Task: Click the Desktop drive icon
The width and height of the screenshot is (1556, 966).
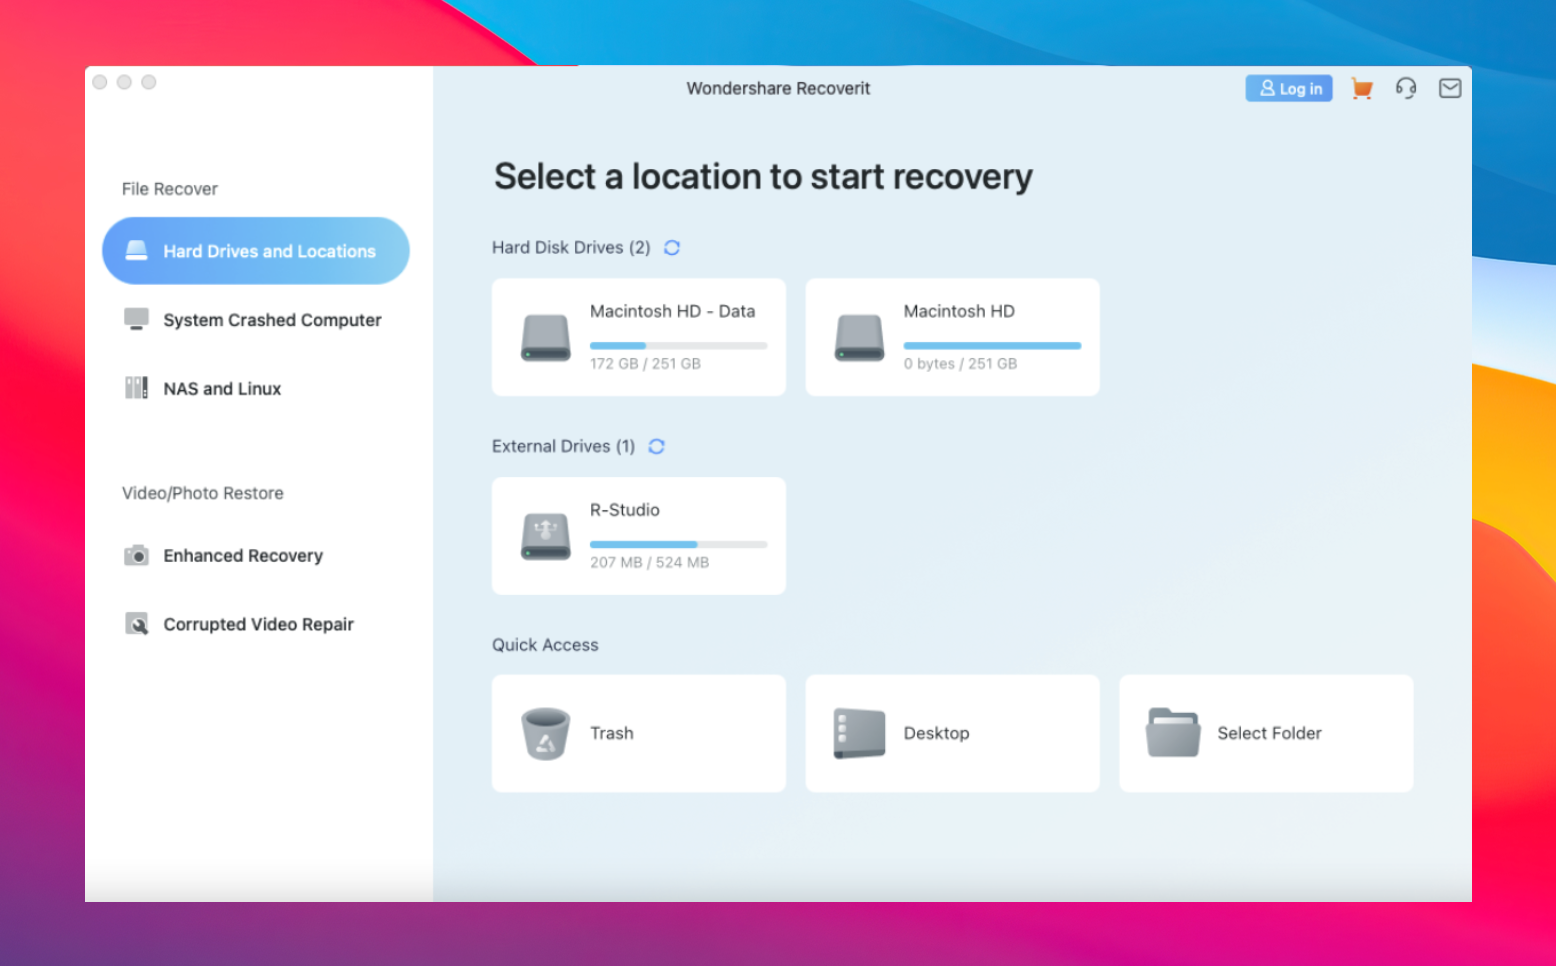Action: 859,734
